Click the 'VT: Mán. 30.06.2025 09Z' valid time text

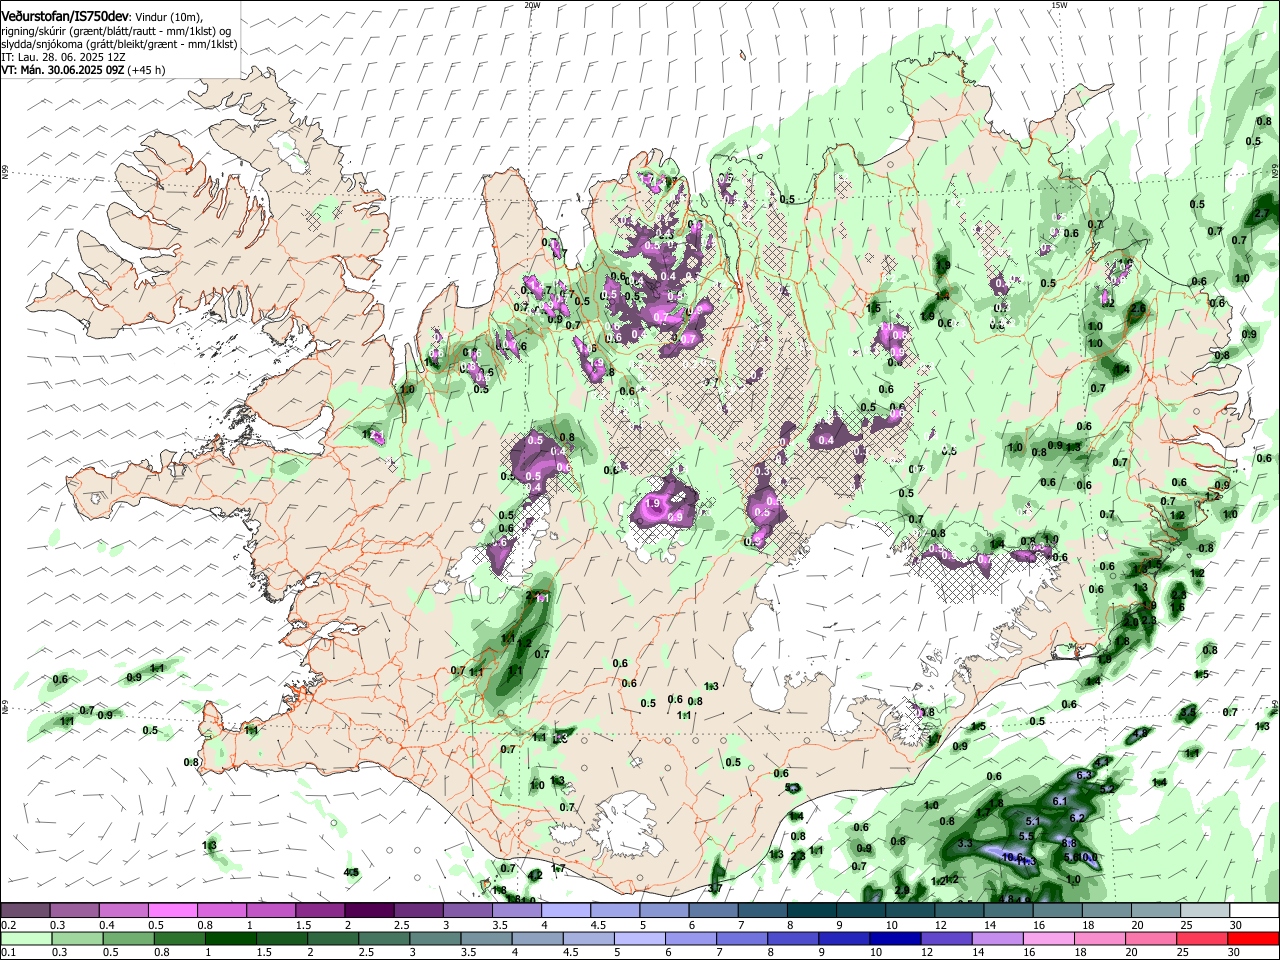coord(62,71)
